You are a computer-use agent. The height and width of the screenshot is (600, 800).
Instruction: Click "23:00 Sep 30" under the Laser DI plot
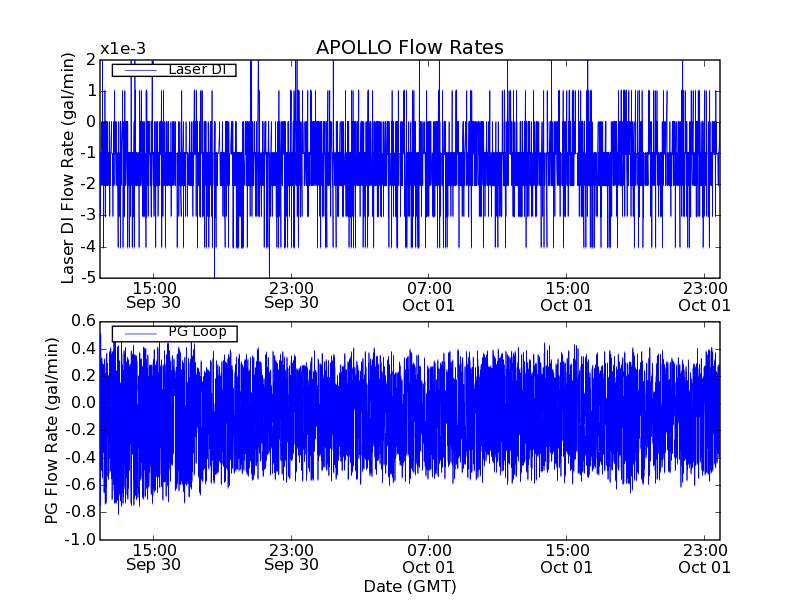tap(291, 296)
